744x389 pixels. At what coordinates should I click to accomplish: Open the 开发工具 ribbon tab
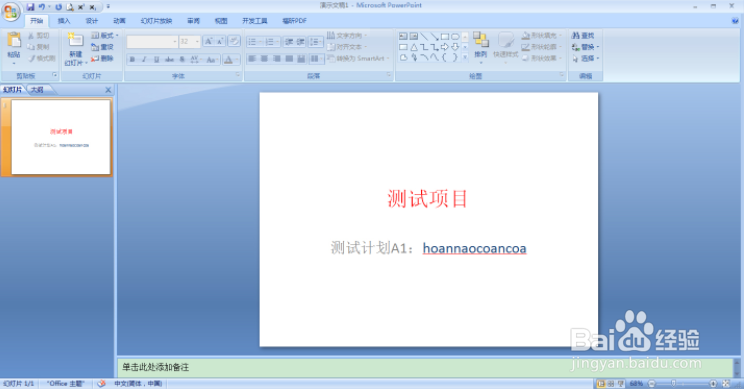[255, 21]
